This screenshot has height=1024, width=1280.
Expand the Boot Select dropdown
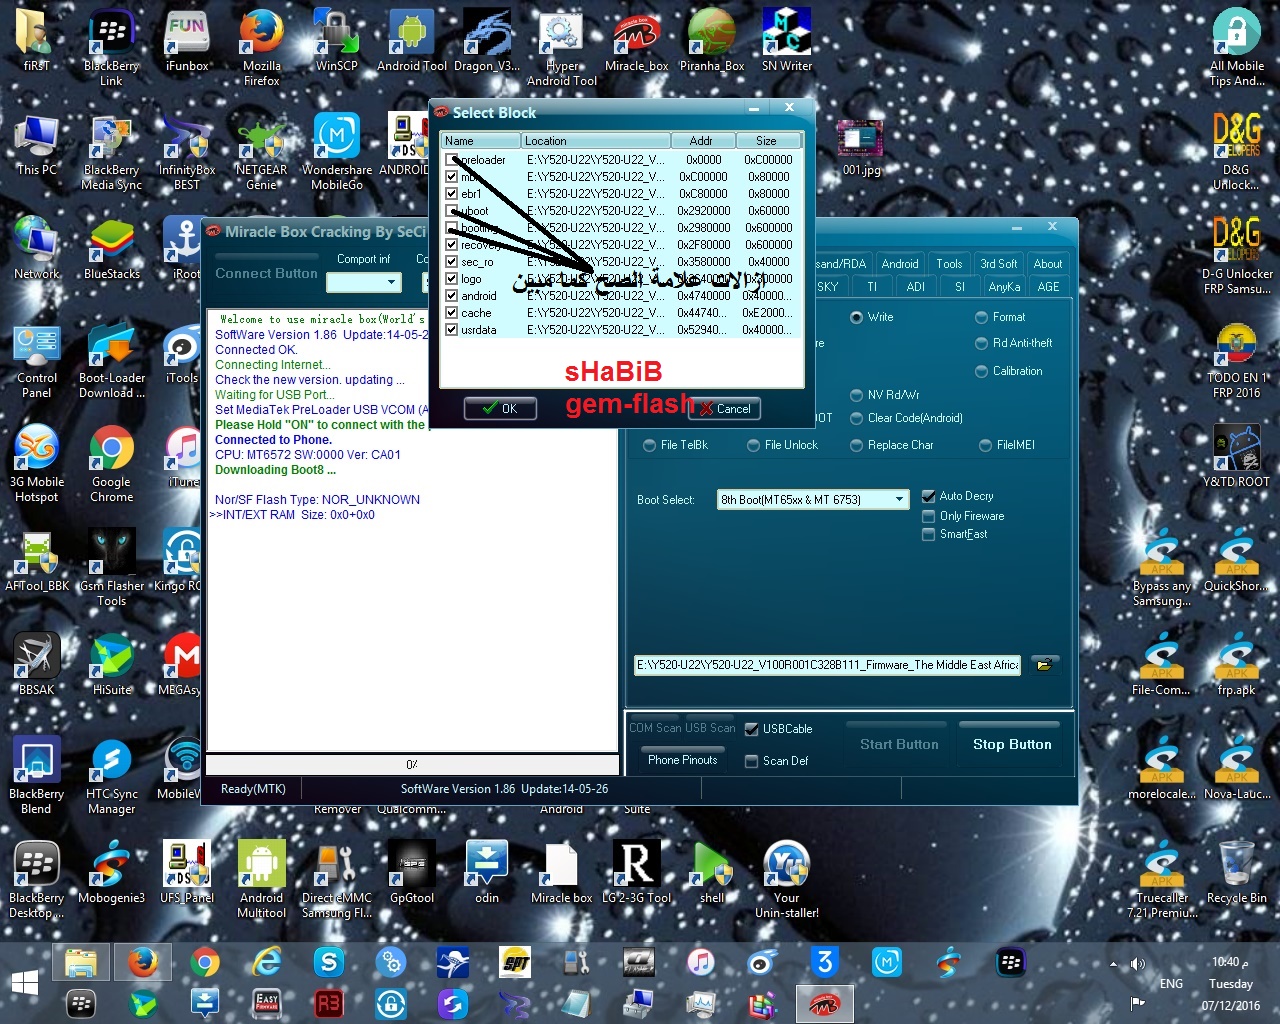click(x=900, y=499)
